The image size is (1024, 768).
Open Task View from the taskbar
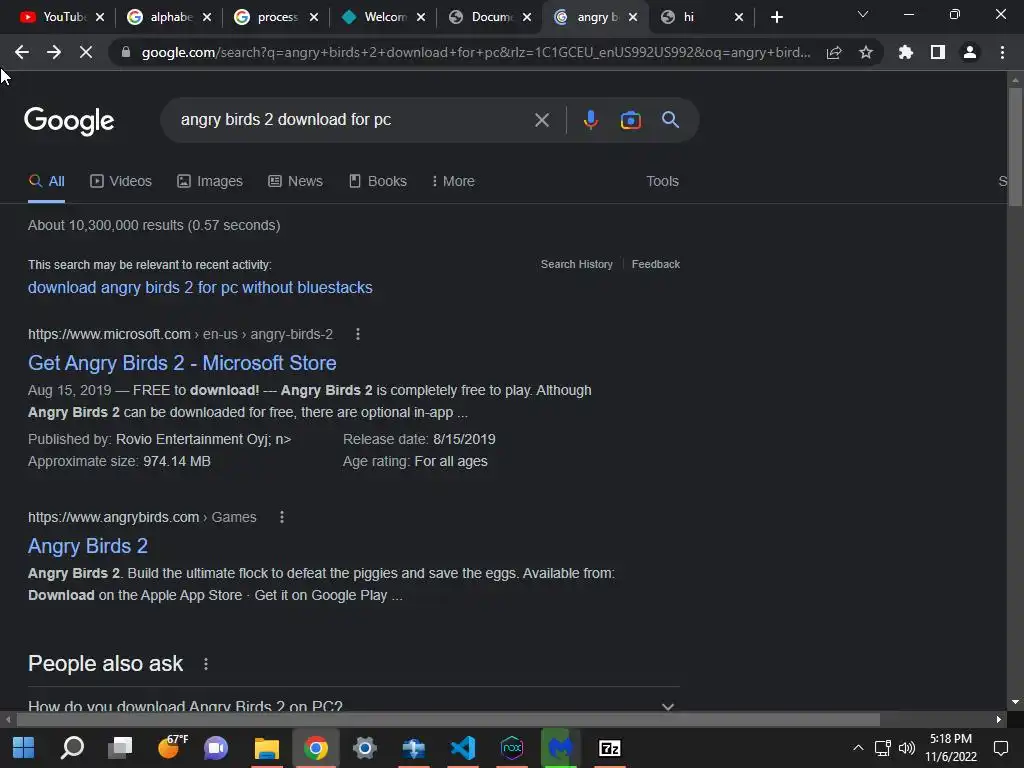(x=121, y=748)
